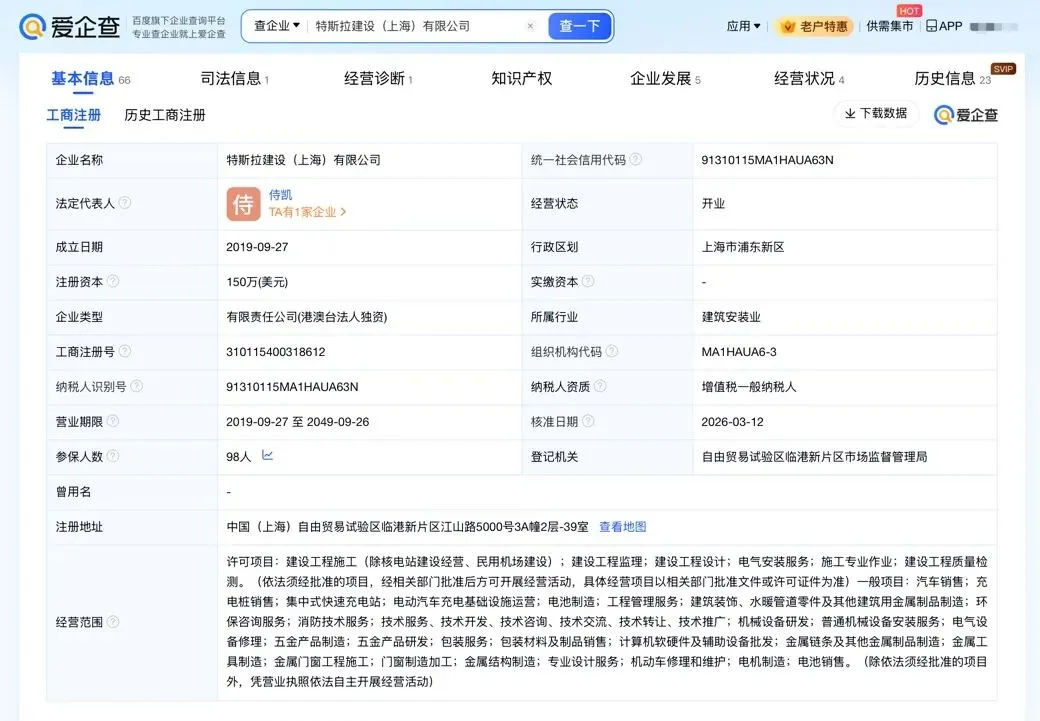Click the help icon next to 经营范围
1040x721 pixels.
113,622
